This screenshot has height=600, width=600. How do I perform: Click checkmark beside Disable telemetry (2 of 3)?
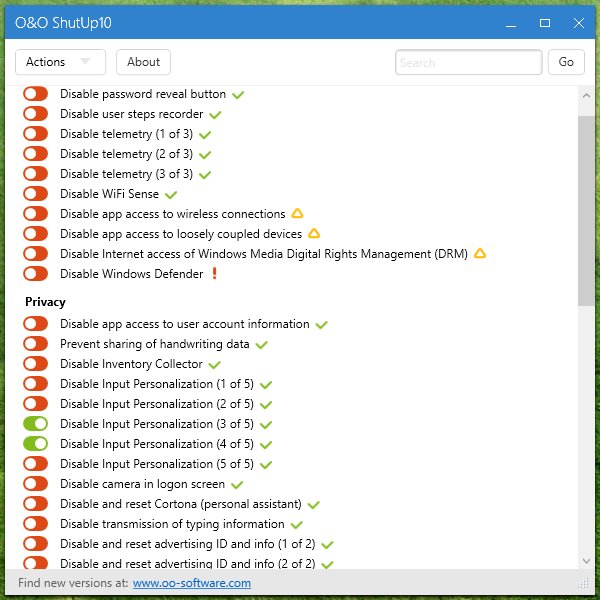coord(205,155)
